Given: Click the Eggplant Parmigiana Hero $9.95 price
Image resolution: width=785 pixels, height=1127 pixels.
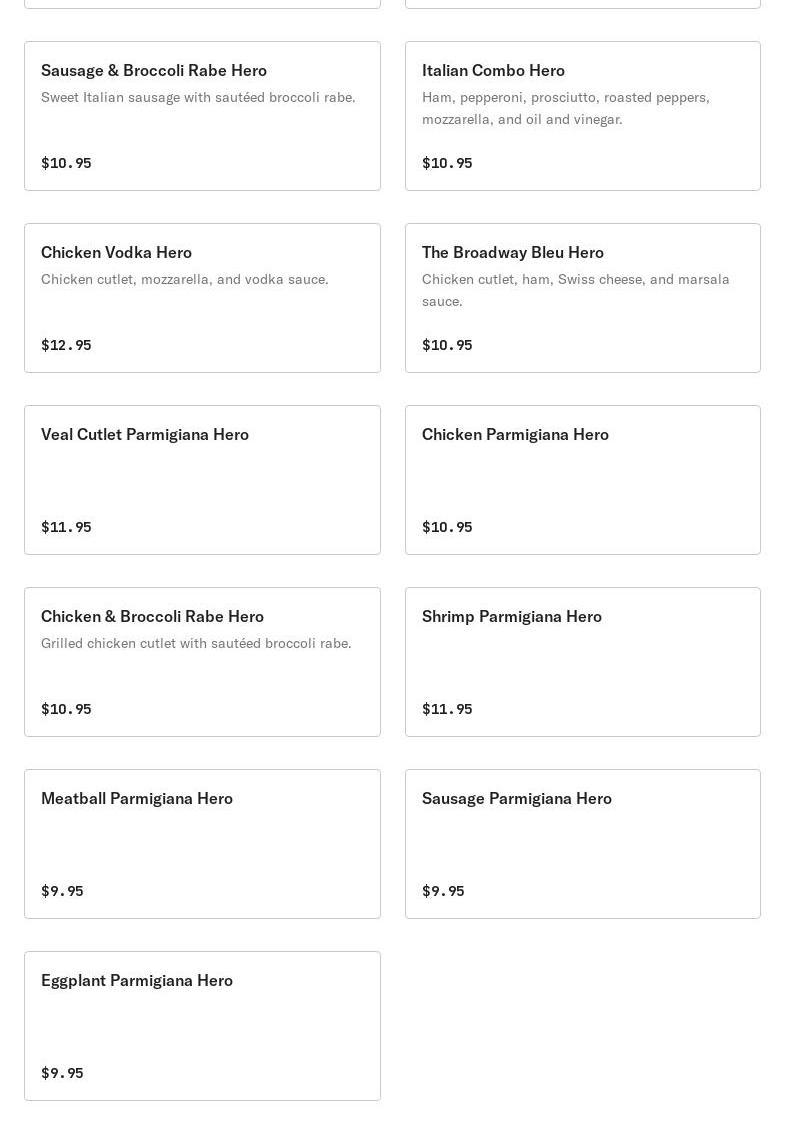Looking at the screenshot, I should pyautogui.click(x=62, y=1073).
